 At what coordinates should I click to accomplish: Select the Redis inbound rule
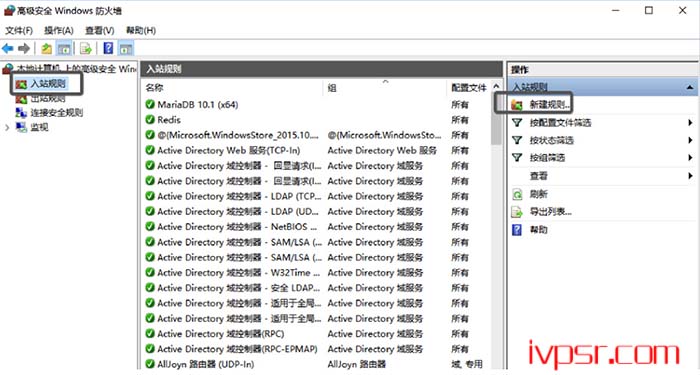[x=169, y=120]
